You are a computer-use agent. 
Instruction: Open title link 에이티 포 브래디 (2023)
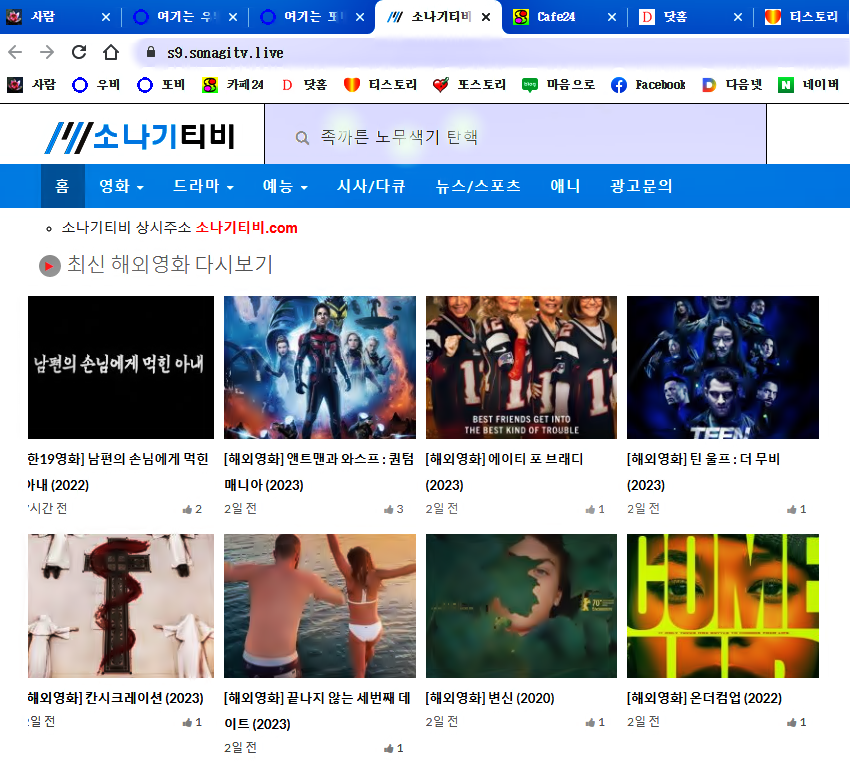tap(504, 472)
